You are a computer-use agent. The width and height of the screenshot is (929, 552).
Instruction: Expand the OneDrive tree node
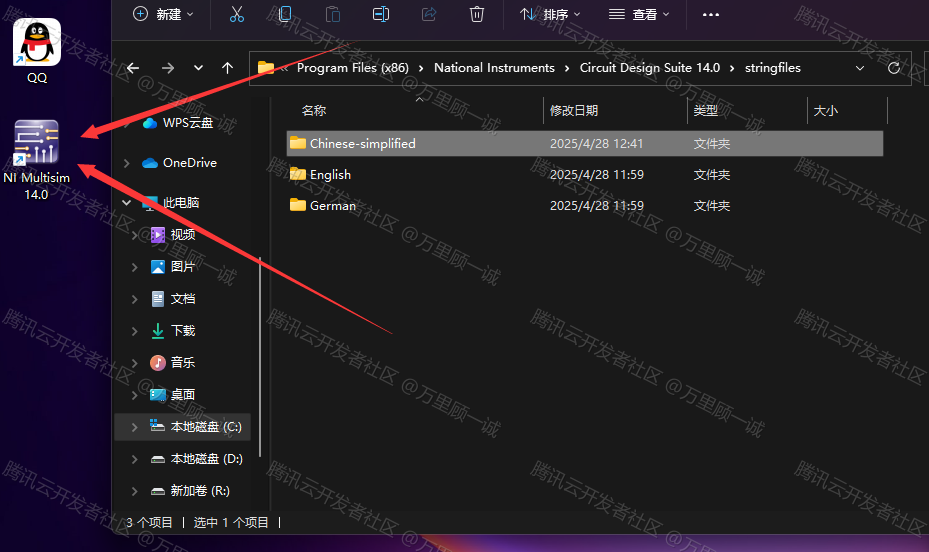coord(126,163)
